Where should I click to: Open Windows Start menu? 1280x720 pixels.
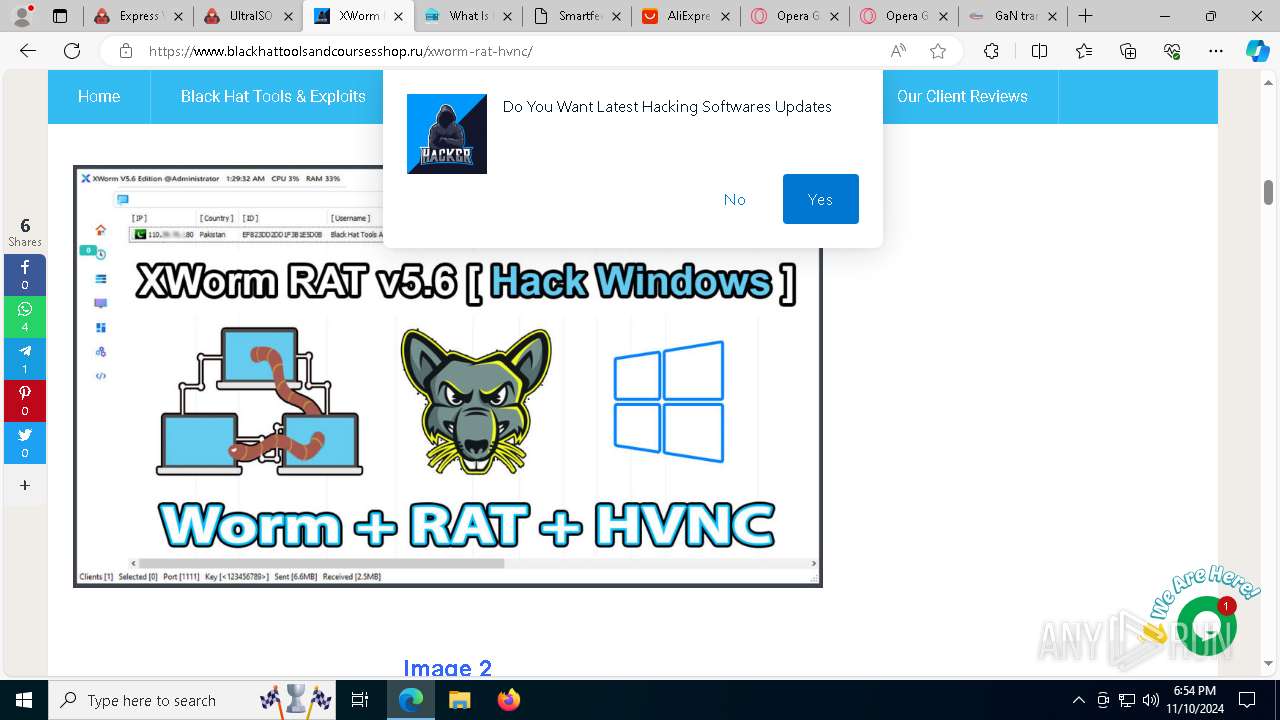coord(24,700)
